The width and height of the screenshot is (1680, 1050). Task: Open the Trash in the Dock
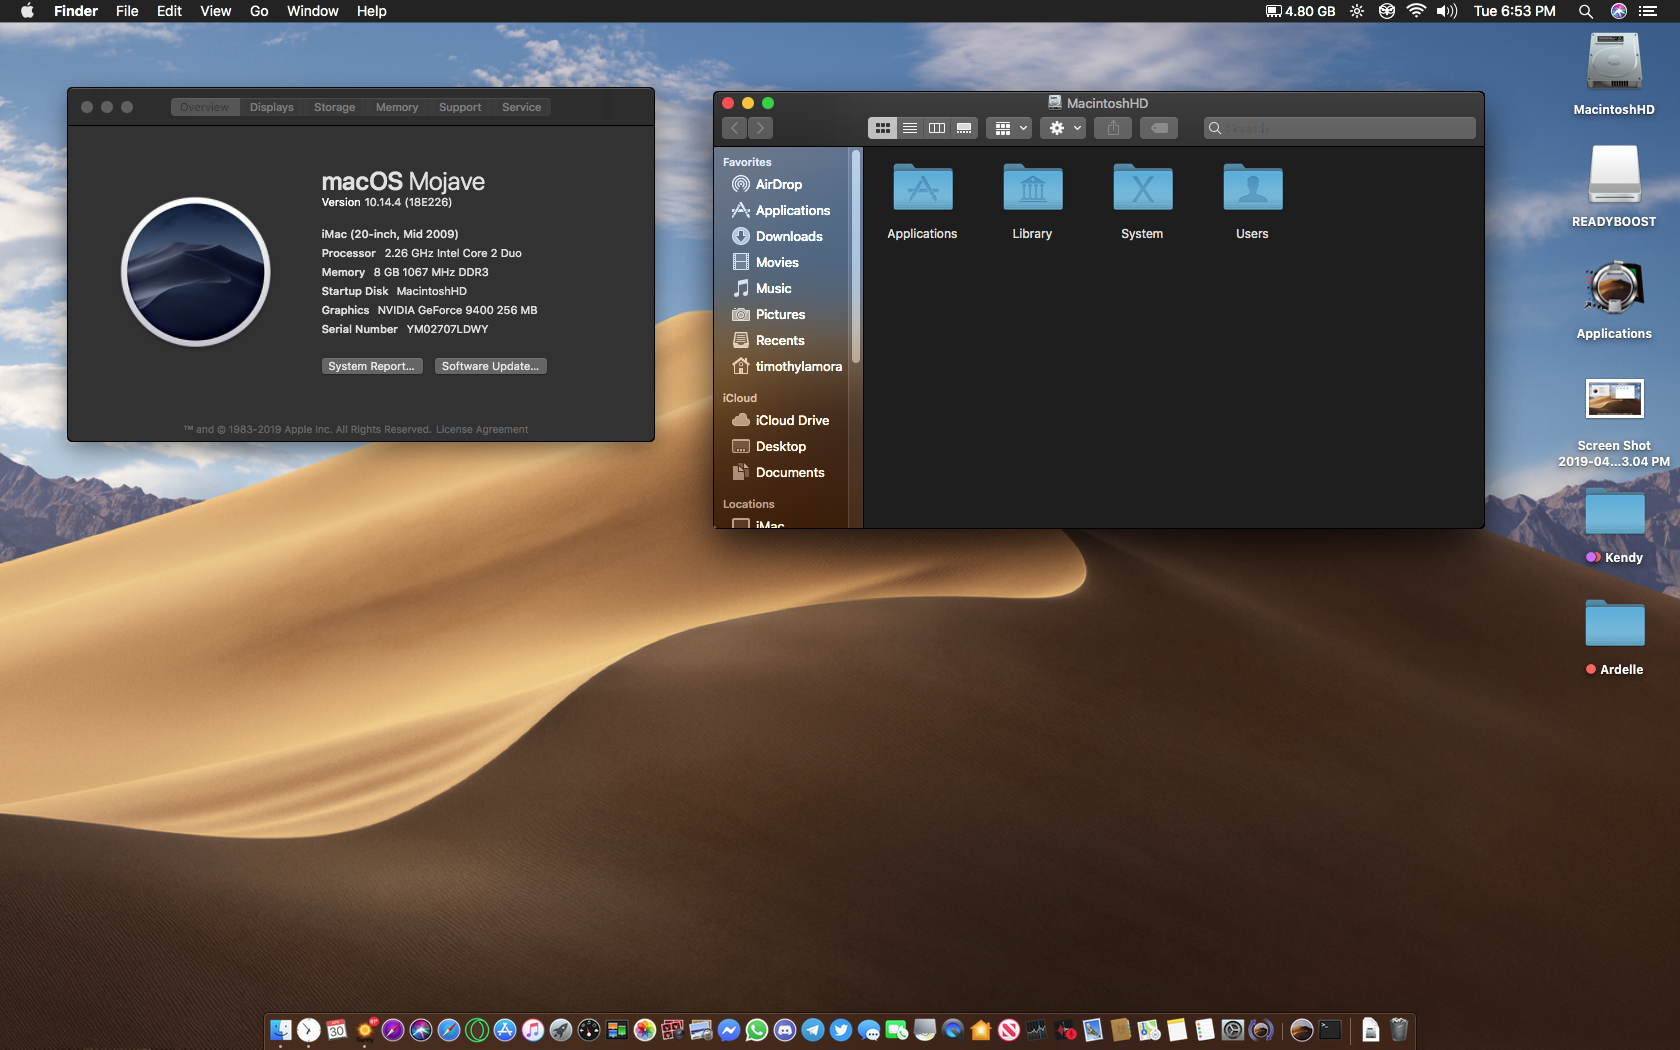1399,1030
